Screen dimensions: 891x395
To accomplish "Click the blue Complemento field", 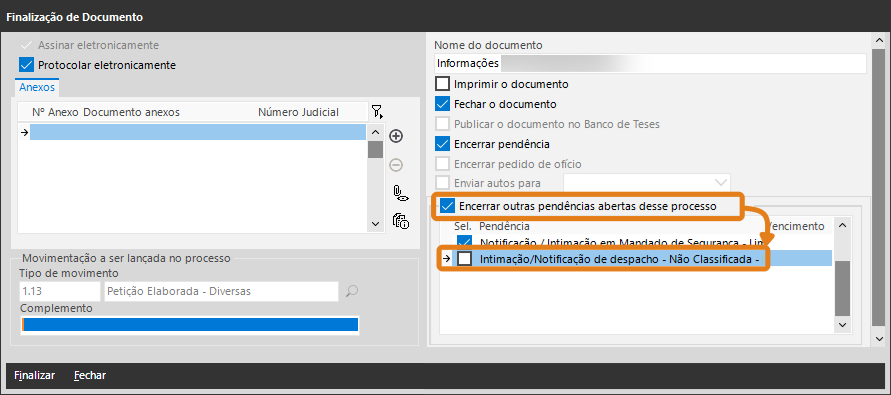I will click(190, 325).
